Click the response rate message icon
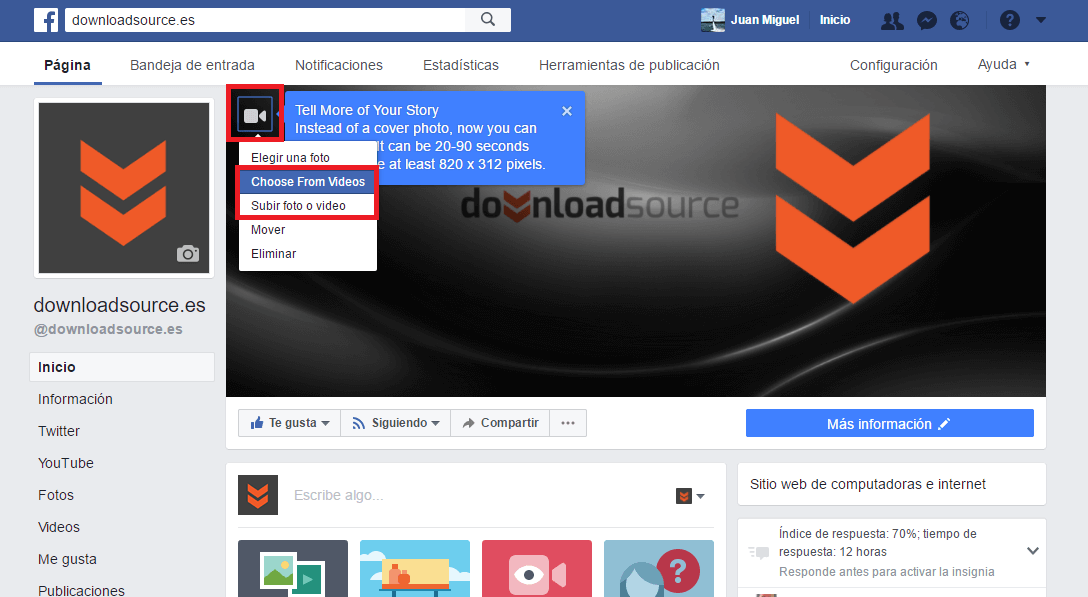Image resolution: width=1088 pixels, height=597 pixels. [758, 553]
